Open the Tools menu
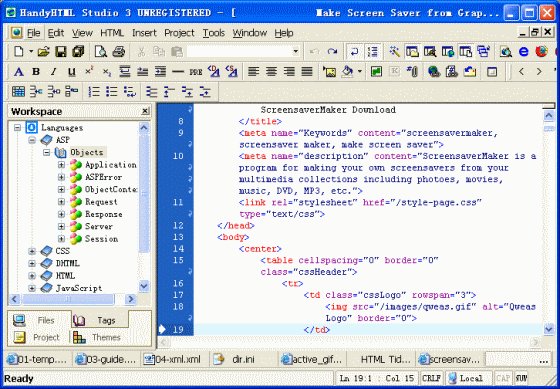Viewport: 560px width, 389px height. 214,33
